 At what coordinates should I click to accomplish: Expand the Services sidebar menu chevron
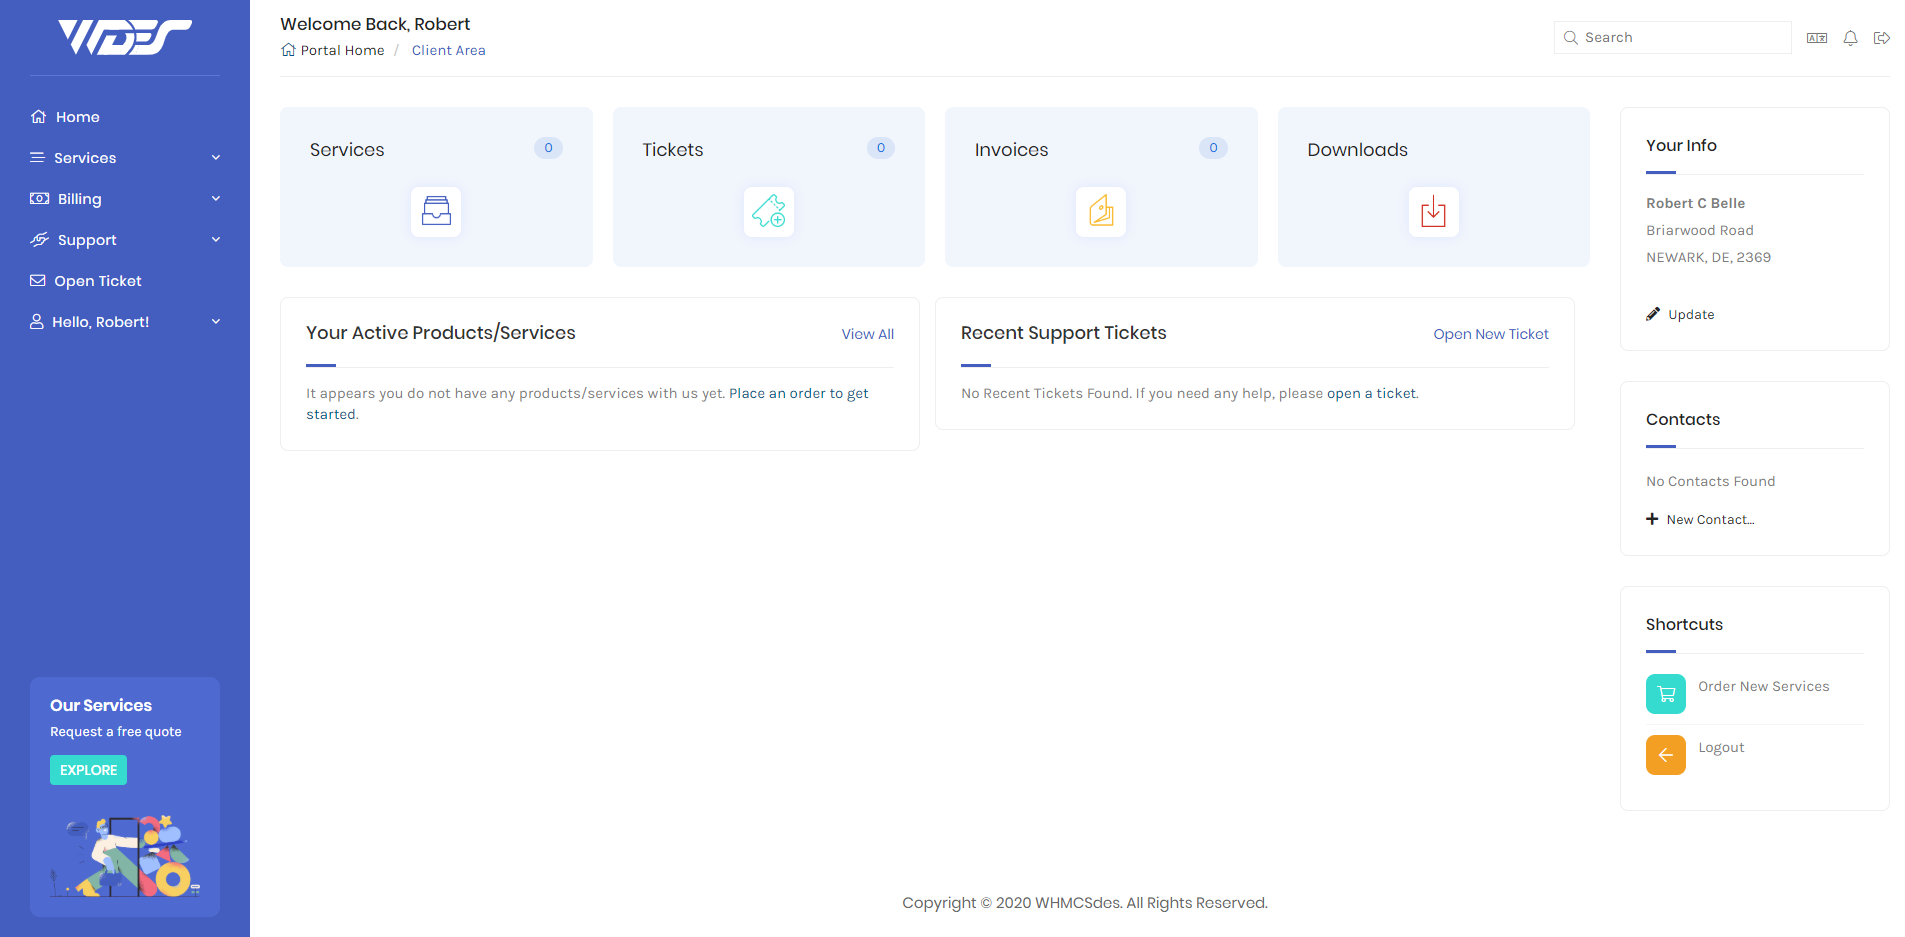216,158
